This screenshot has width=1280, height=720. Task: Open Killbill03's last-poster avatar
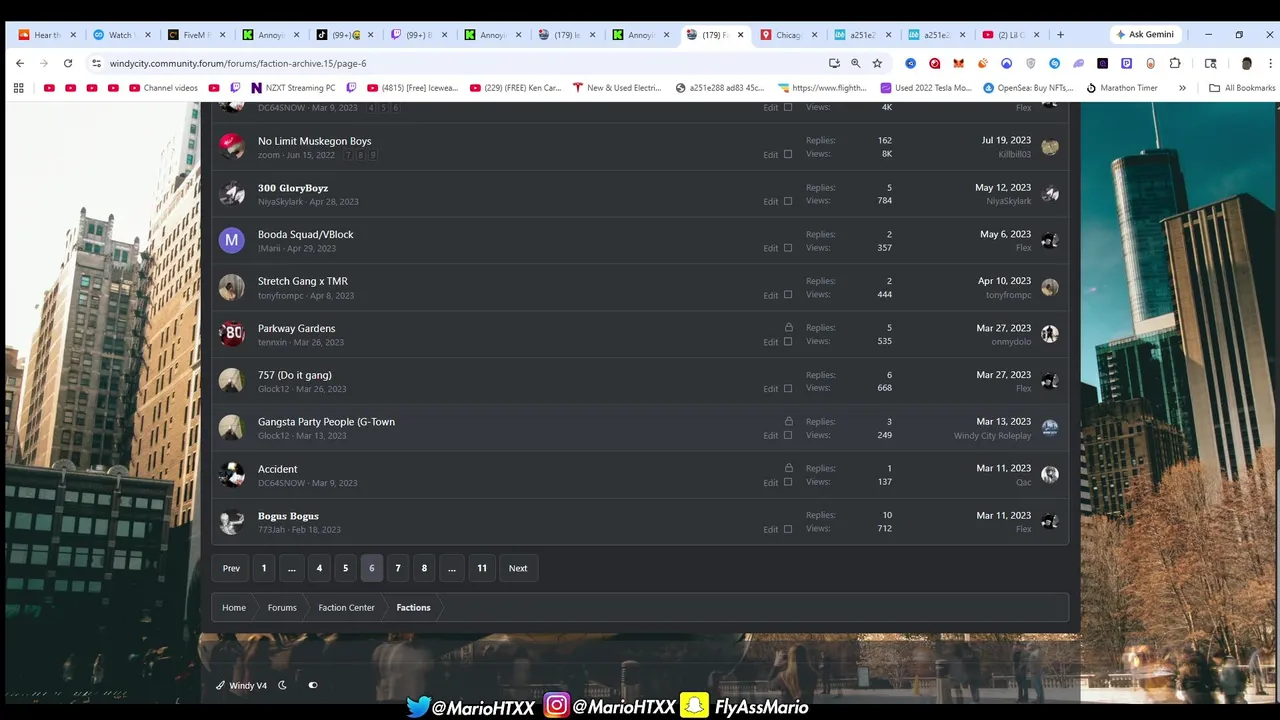[x=1050, y=147]
